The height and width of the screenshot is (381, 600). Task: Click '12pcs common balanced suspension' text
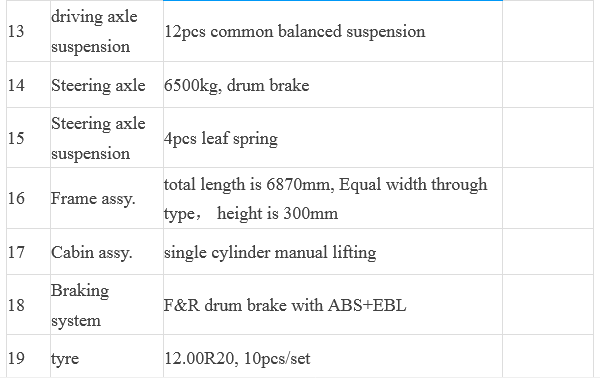[295, 31]
